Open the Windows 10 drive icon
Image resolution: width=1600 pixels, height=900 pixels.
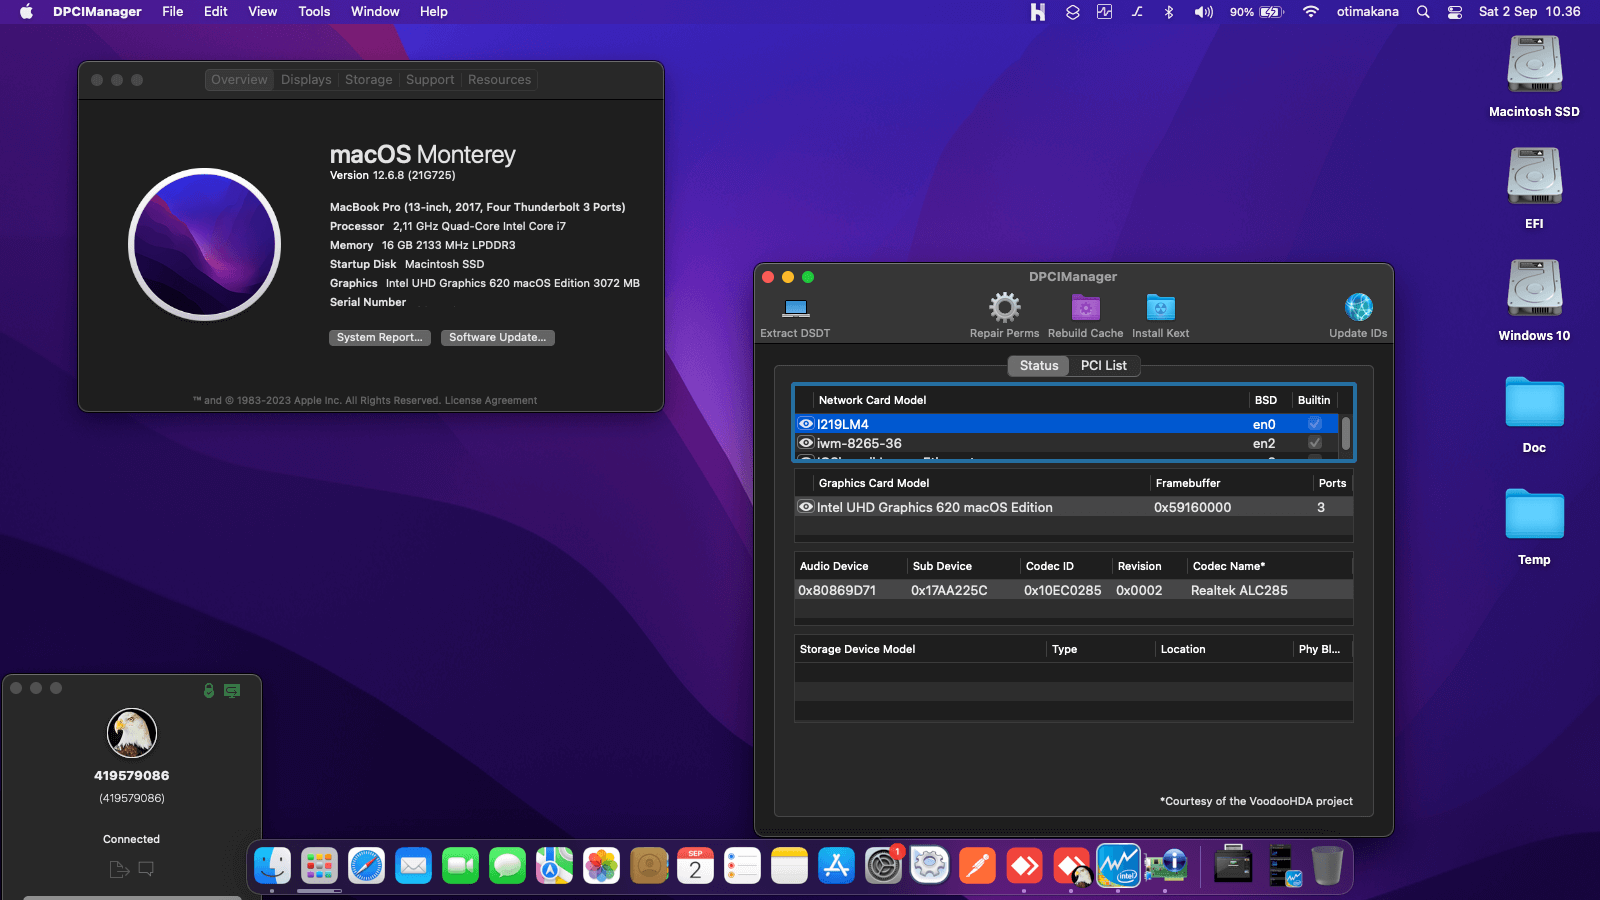point(1534,289)
